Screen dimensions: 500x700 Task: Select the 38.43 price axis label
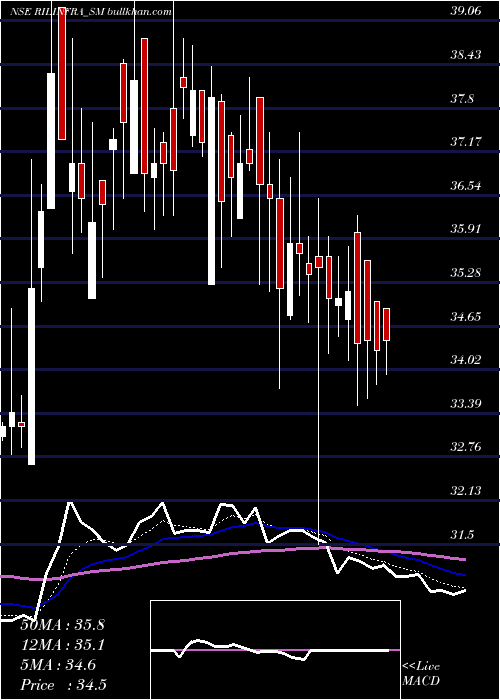pyautogui.click(x=466, y=55)
